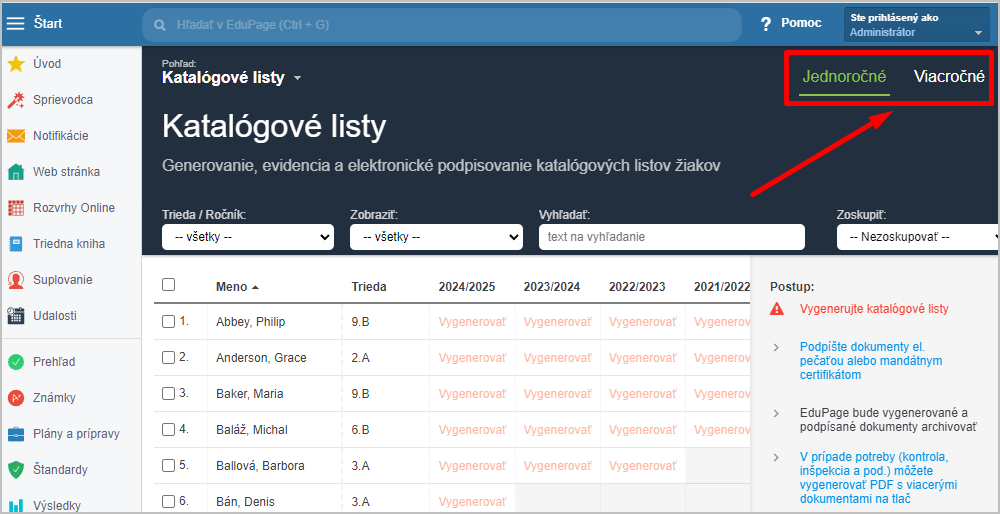Click the Úvod star icon
This screenshot has width=1000, height=514.
(x=16, y=64)
